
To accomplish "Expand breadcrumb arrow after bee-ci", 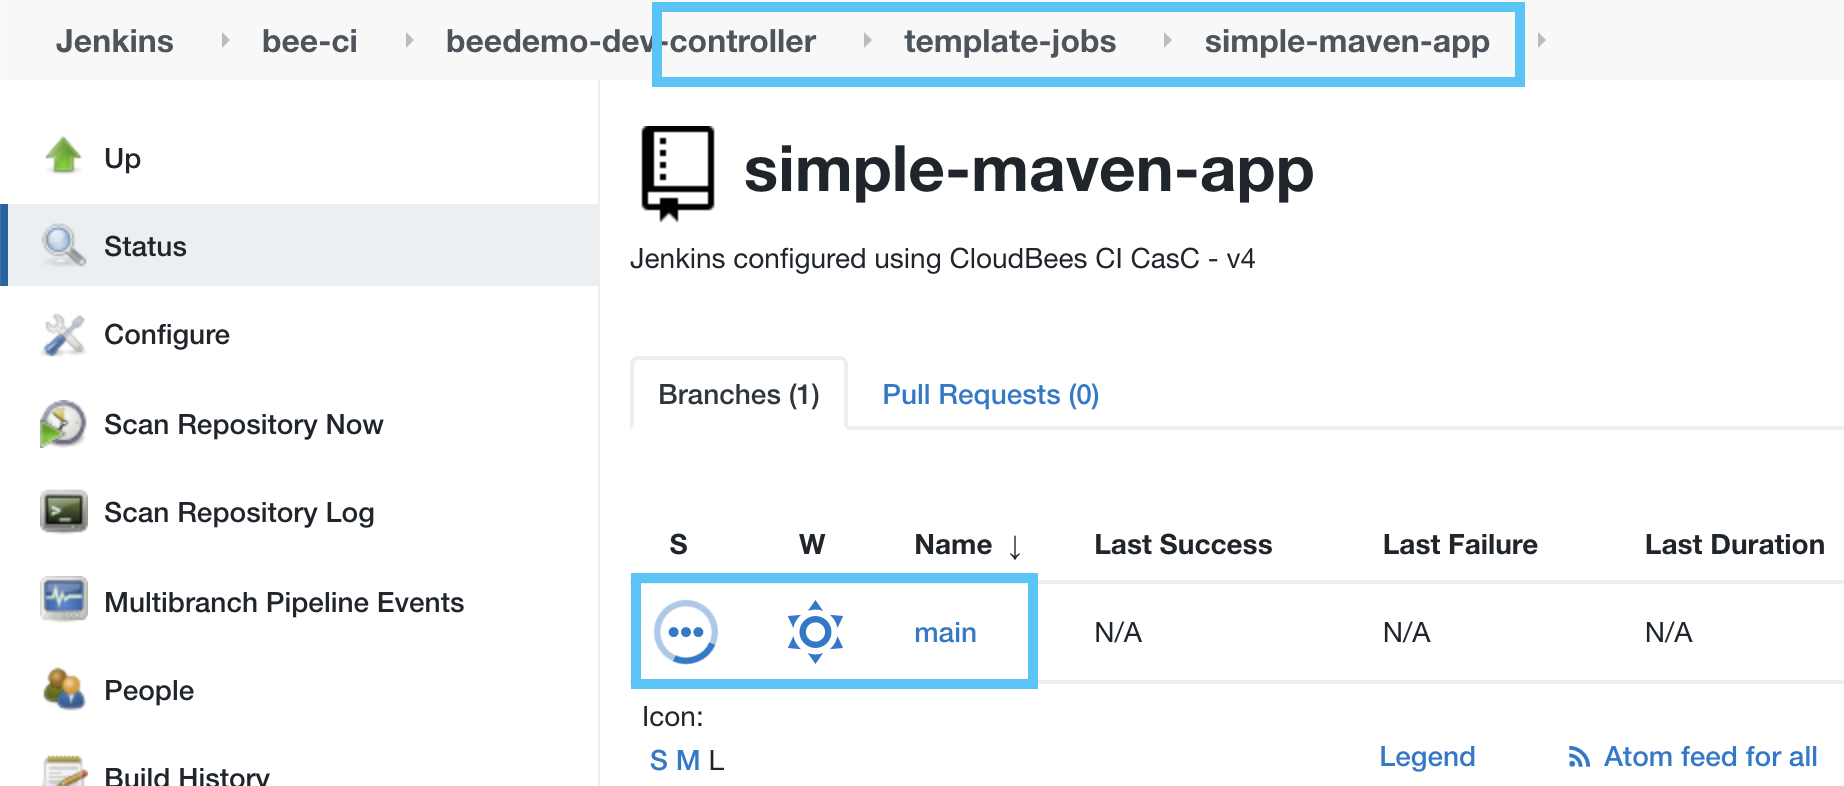I will point(409,40).
